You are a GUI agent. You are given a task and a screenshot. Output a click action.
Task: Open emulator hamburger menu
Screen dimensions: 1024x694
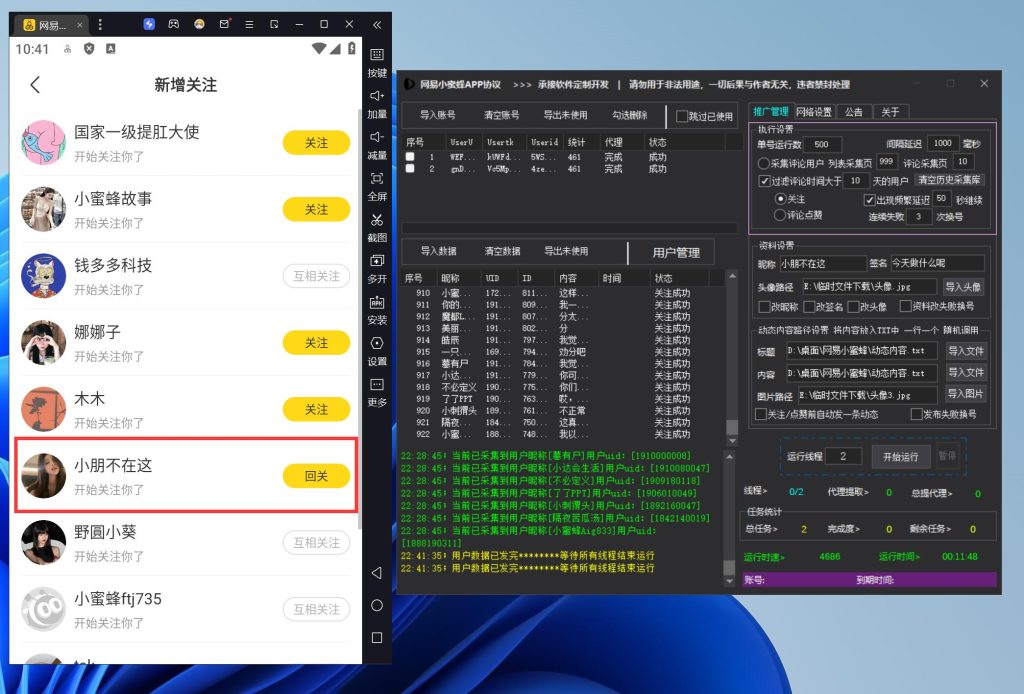(250, 24)
